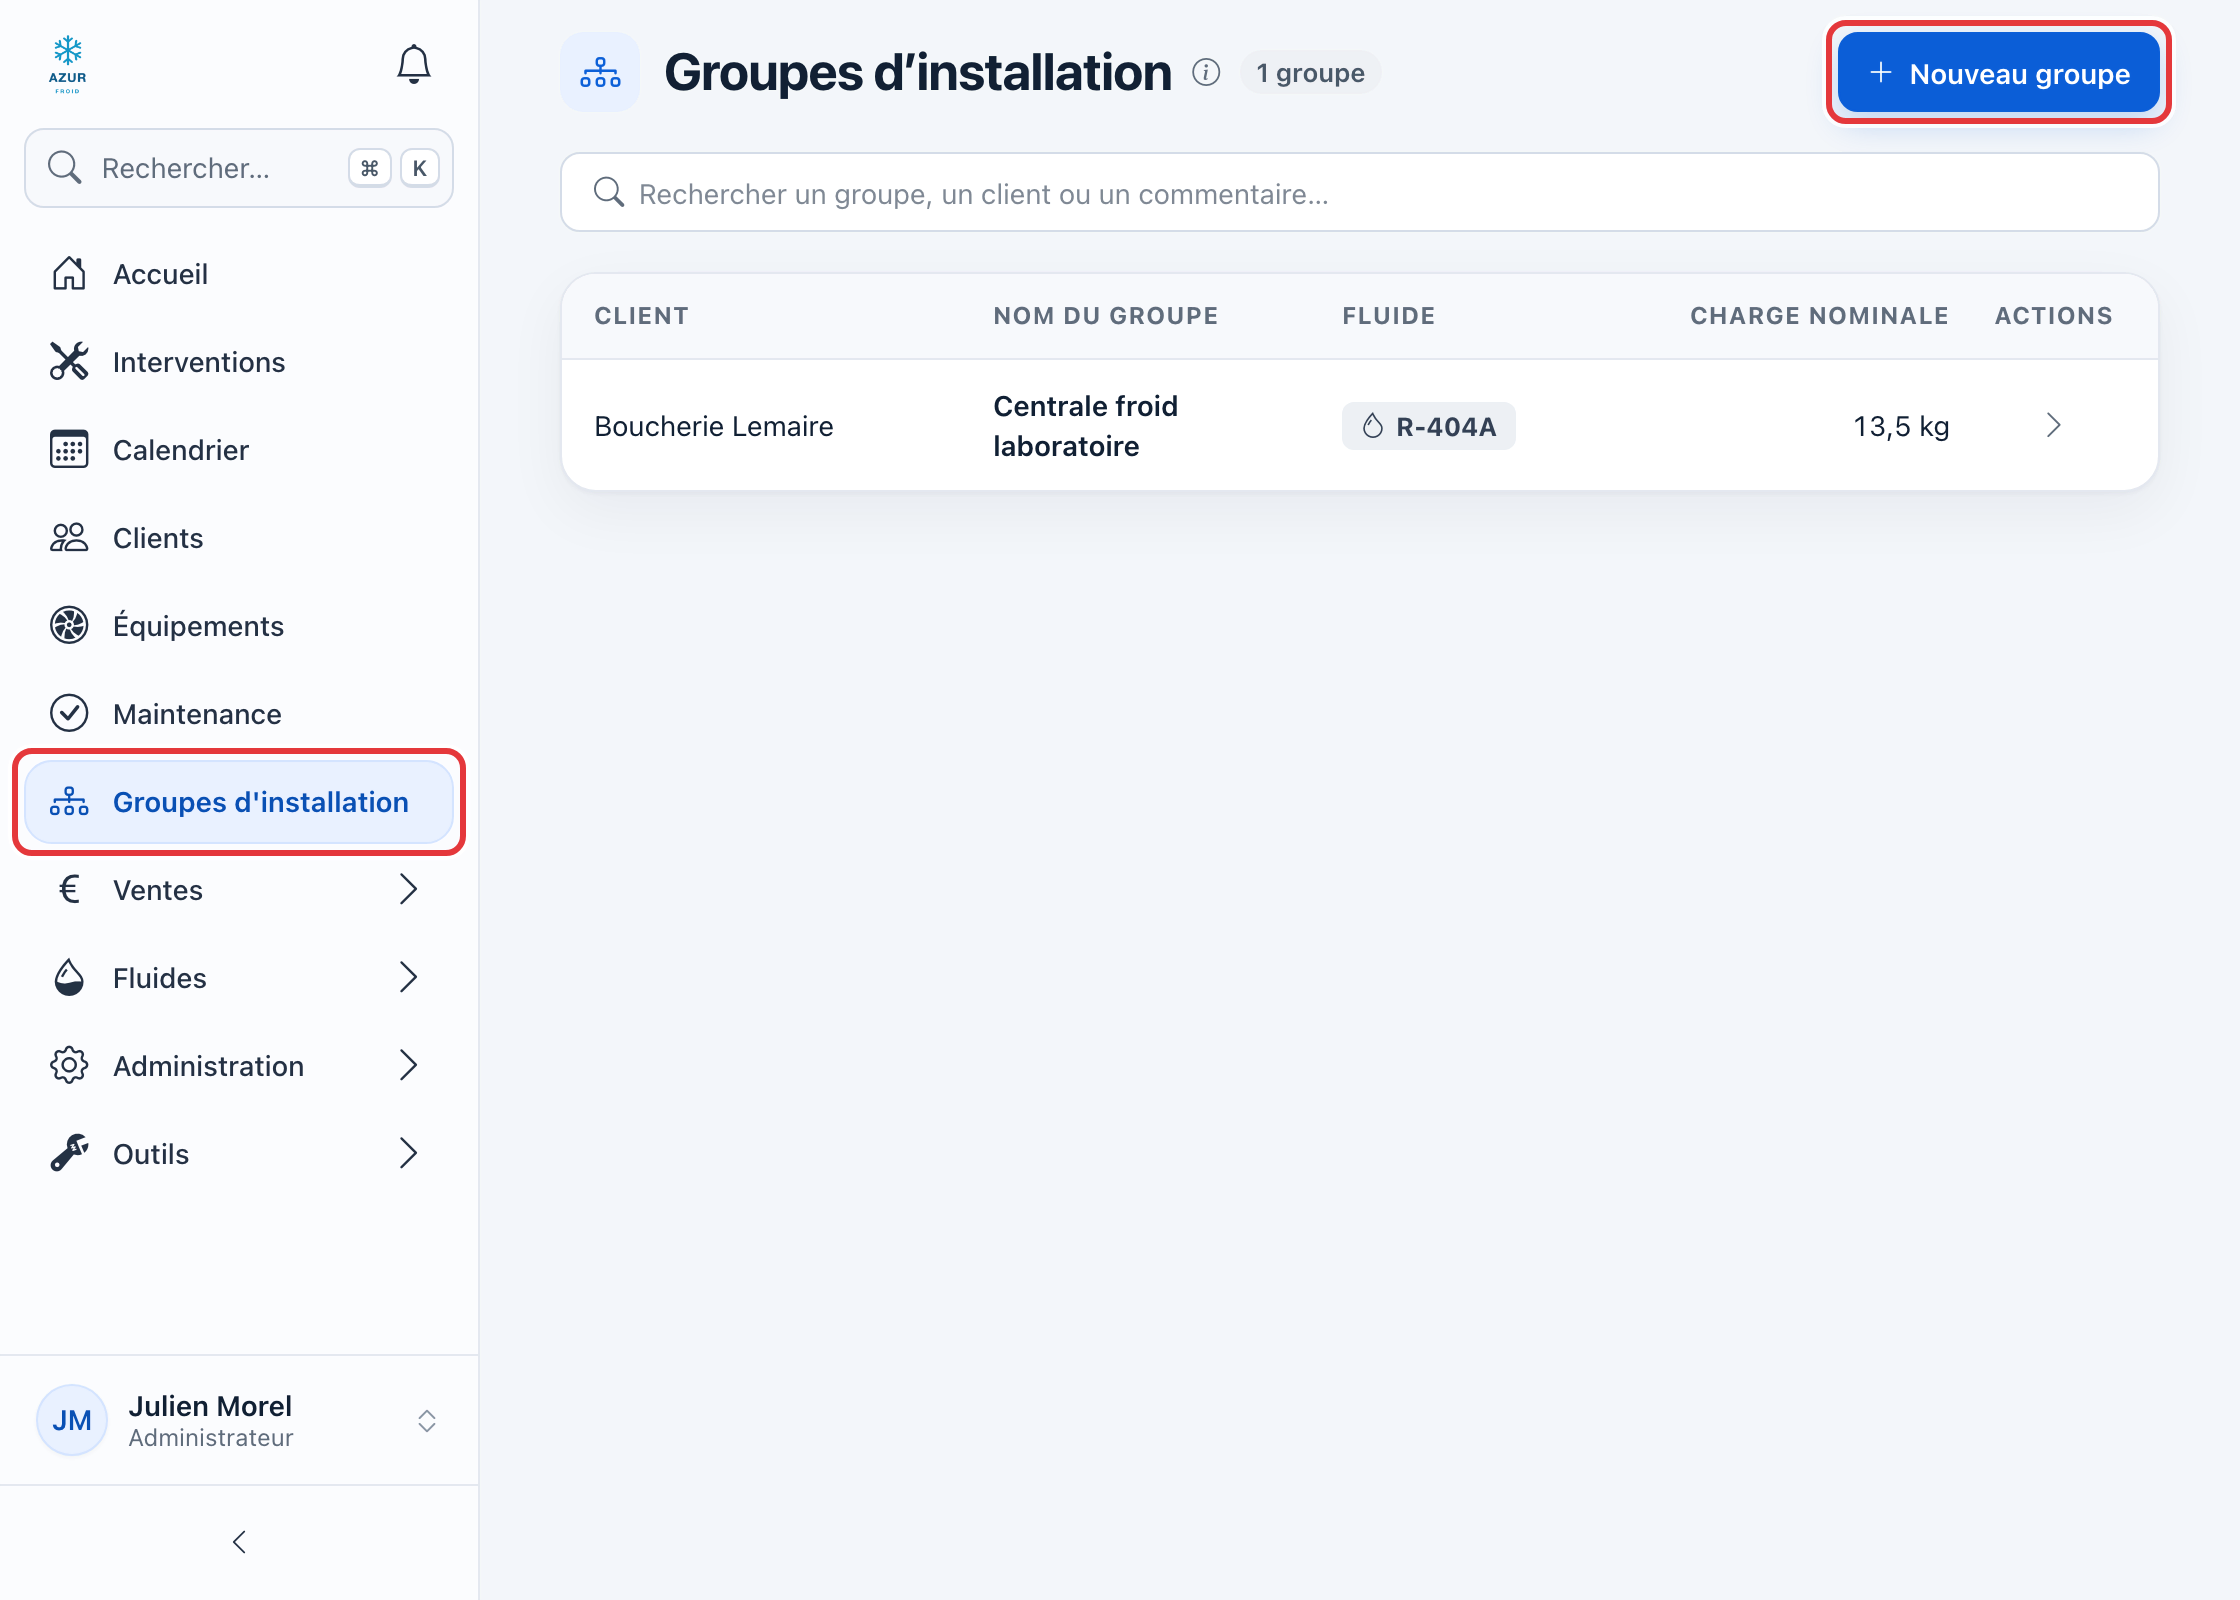This screenshot has width=2240, height=1600.
Task: Click the R-404A fluid badge
Action: pyautogui.click(x=1428, y=426)
